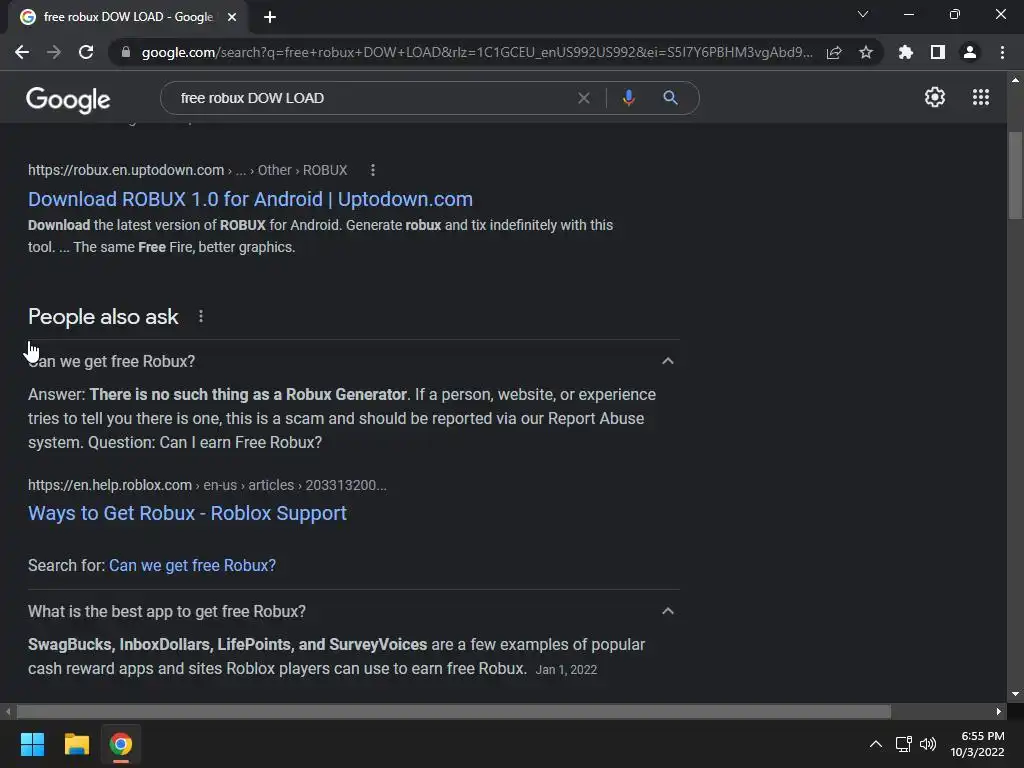This screenshot has width=1024, height=768.
Task: Open People also ask options menu
Action: pos(200,317)
